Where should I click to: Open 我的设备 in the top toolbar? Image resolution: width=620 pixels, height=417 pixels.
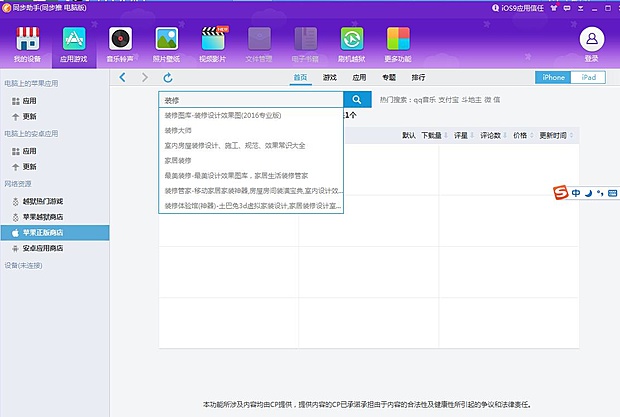[29, 45]
